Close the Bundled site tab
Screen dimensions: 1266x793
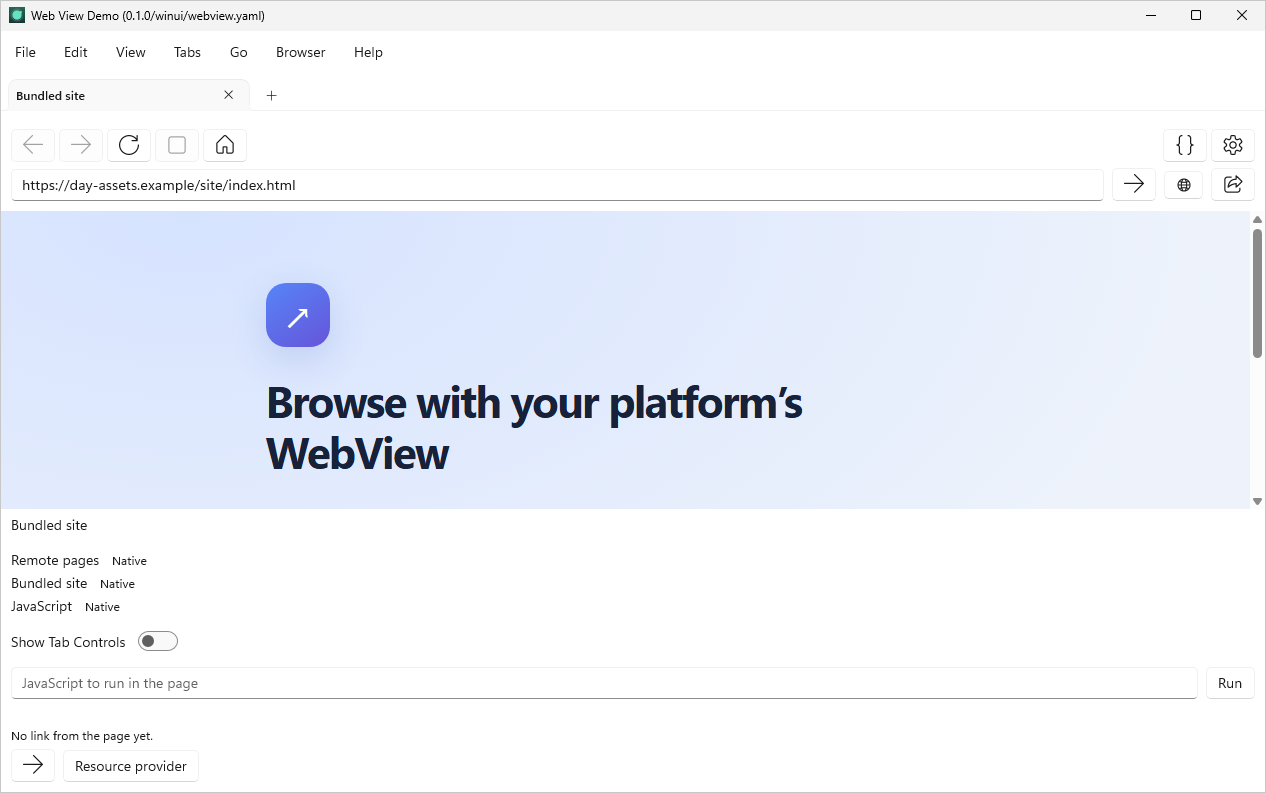(228, 95)
